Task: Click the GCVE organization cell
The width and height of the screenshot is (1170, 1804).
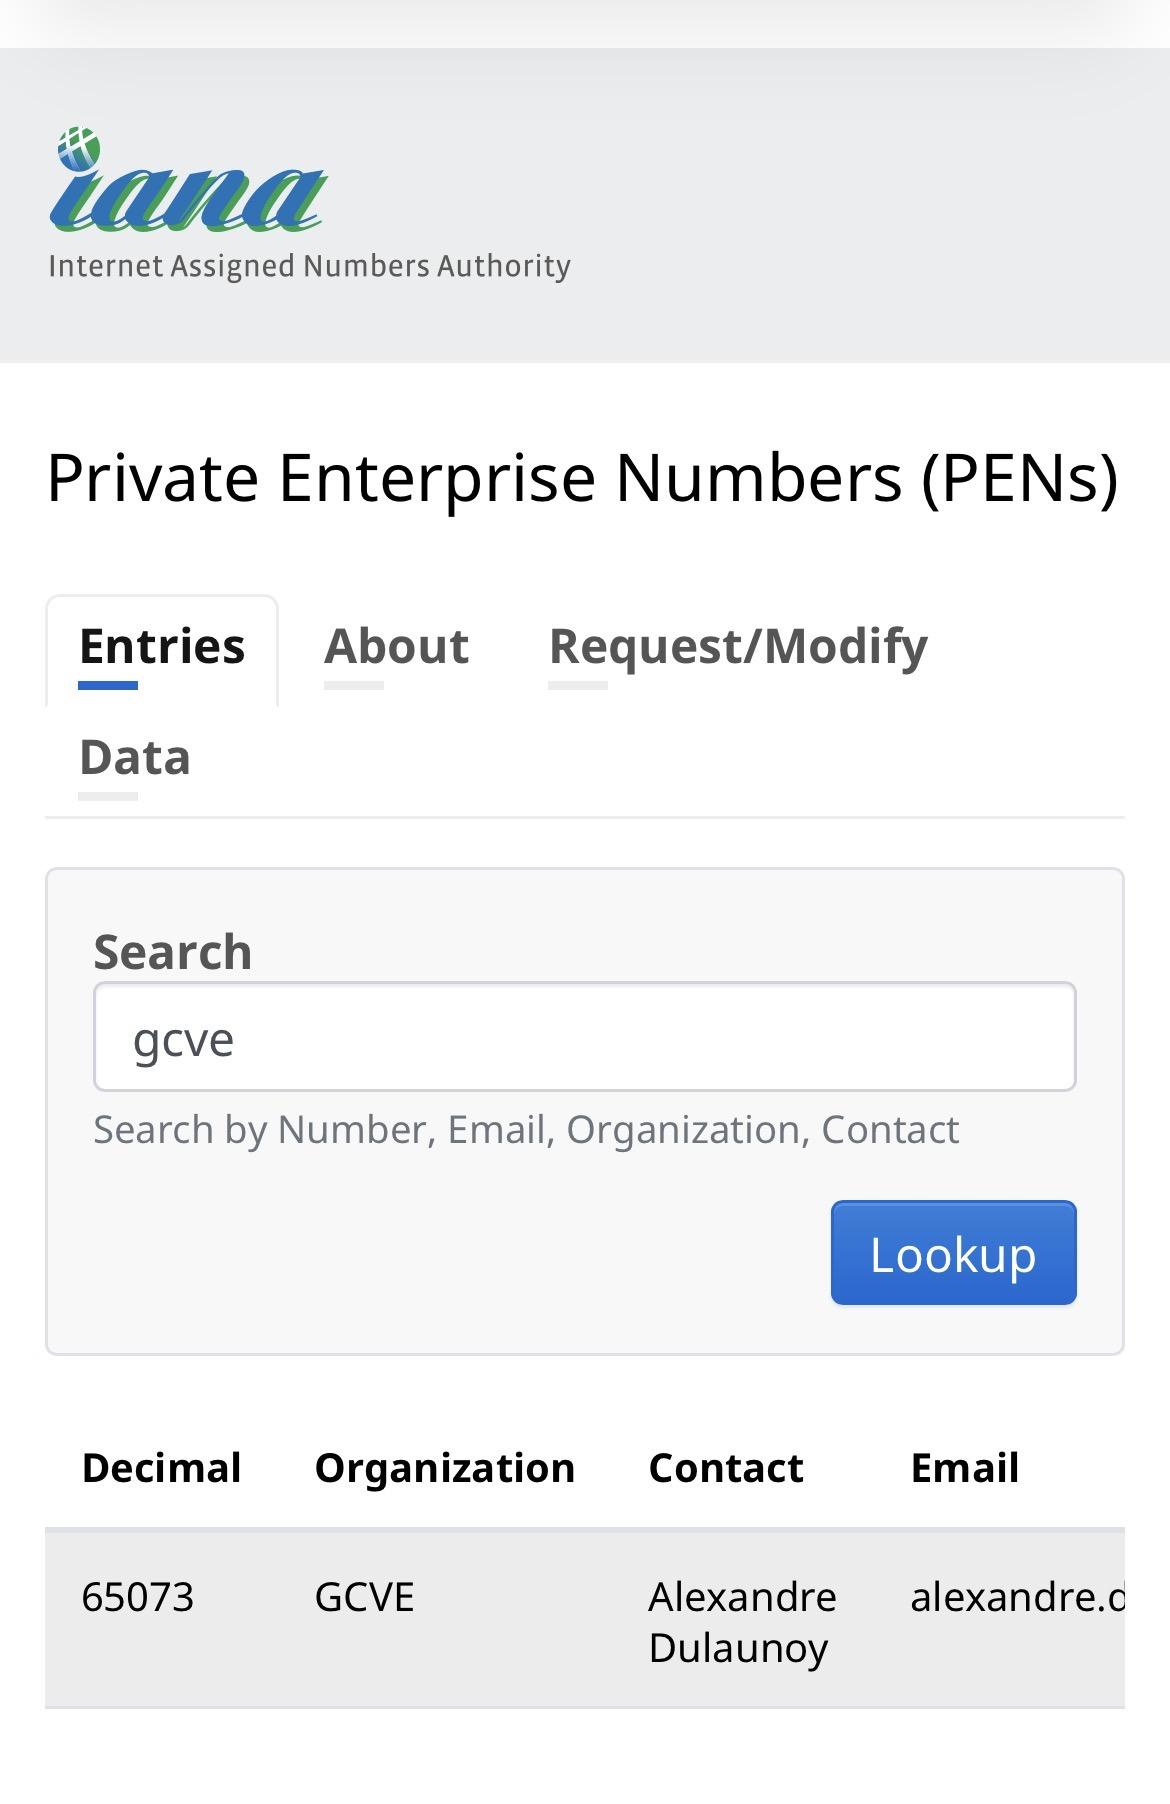Action: pyautogui.click(x=364, y=1597)
